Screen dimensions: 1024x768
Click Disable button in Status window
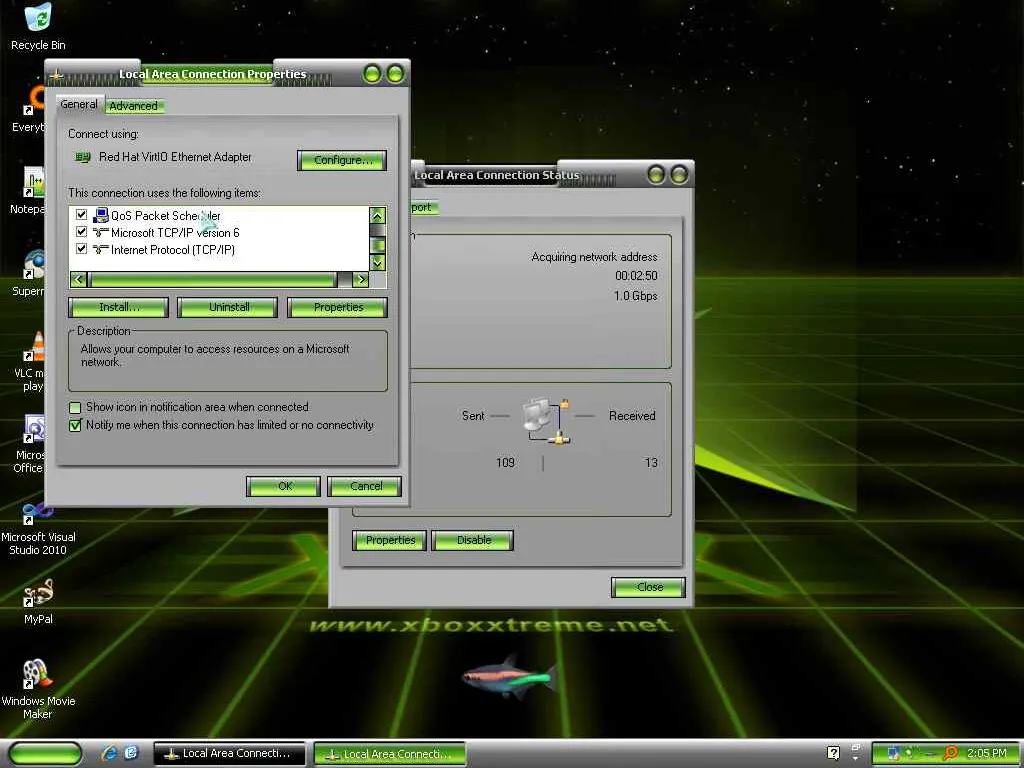[473, 540]
